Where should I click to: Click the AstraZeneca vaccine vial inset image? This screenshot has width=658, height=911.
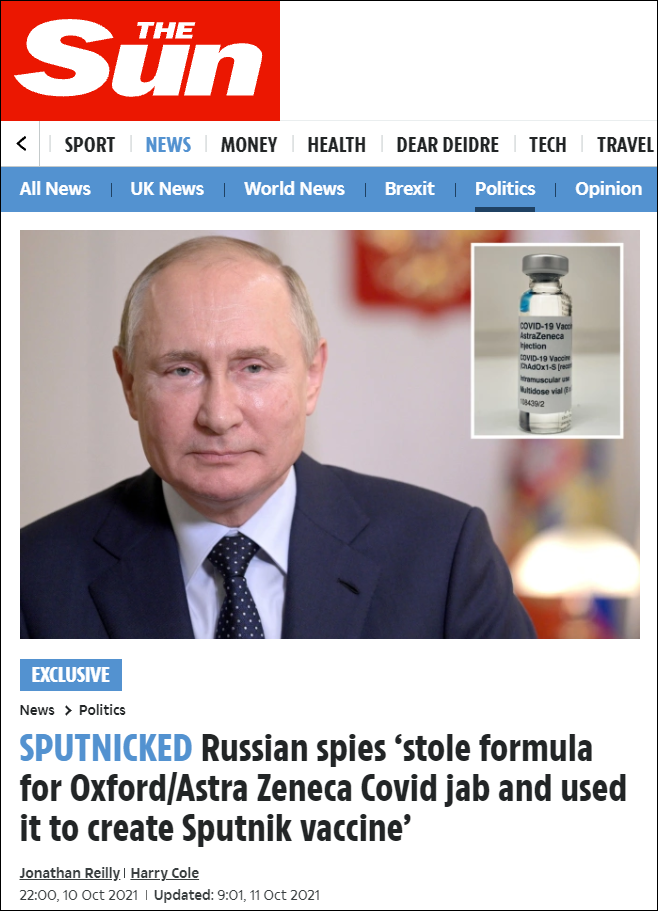(x=546, y=341)
